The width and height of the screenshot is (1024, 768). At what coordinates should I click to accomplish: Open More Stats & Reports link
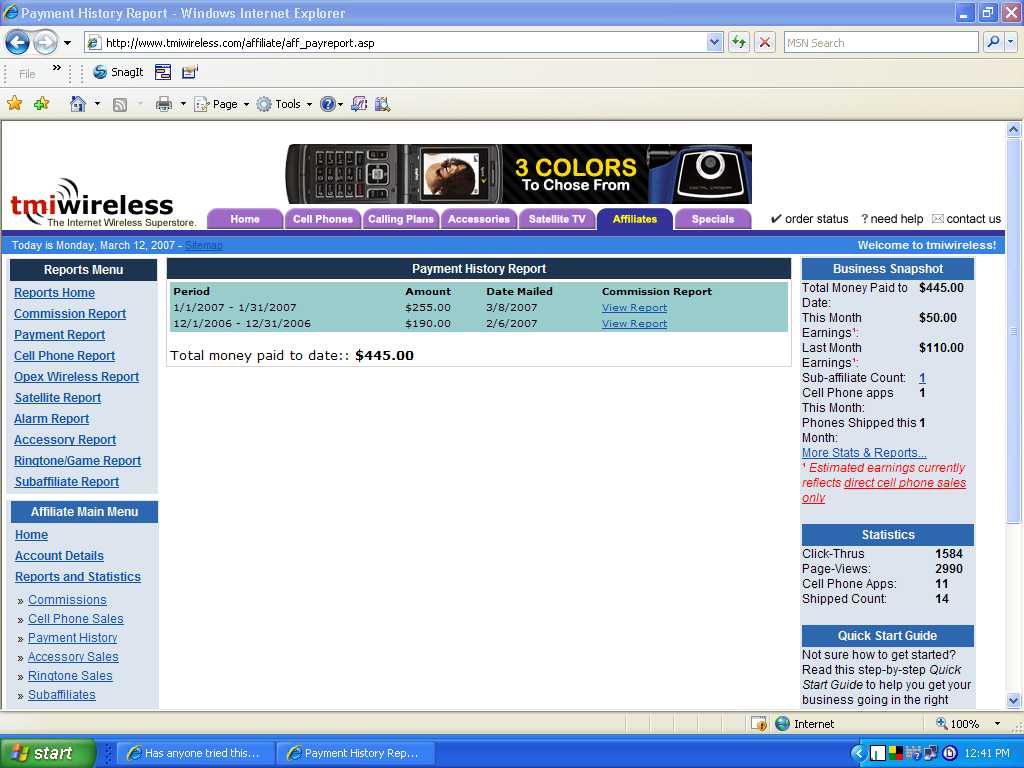[x=864, y=453]
